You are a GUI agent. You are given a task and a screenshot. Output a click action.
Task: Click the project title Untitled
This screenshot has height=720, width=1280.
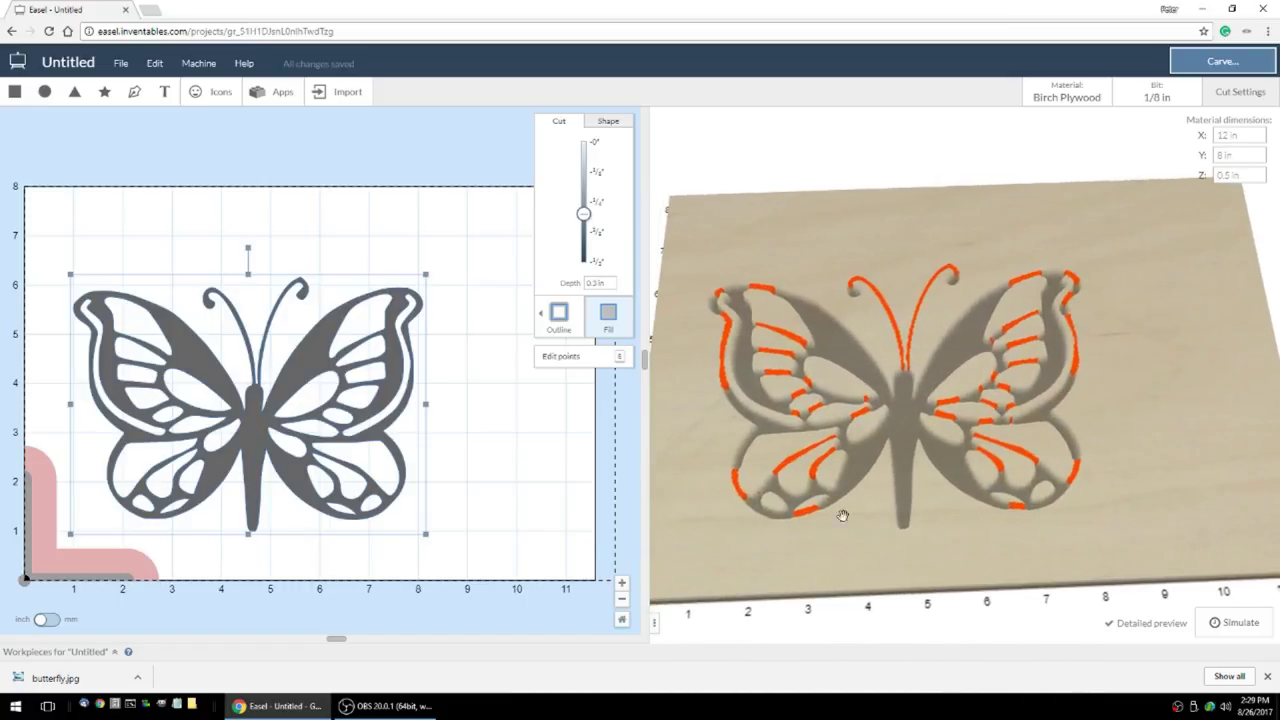[x=68, y=62]
